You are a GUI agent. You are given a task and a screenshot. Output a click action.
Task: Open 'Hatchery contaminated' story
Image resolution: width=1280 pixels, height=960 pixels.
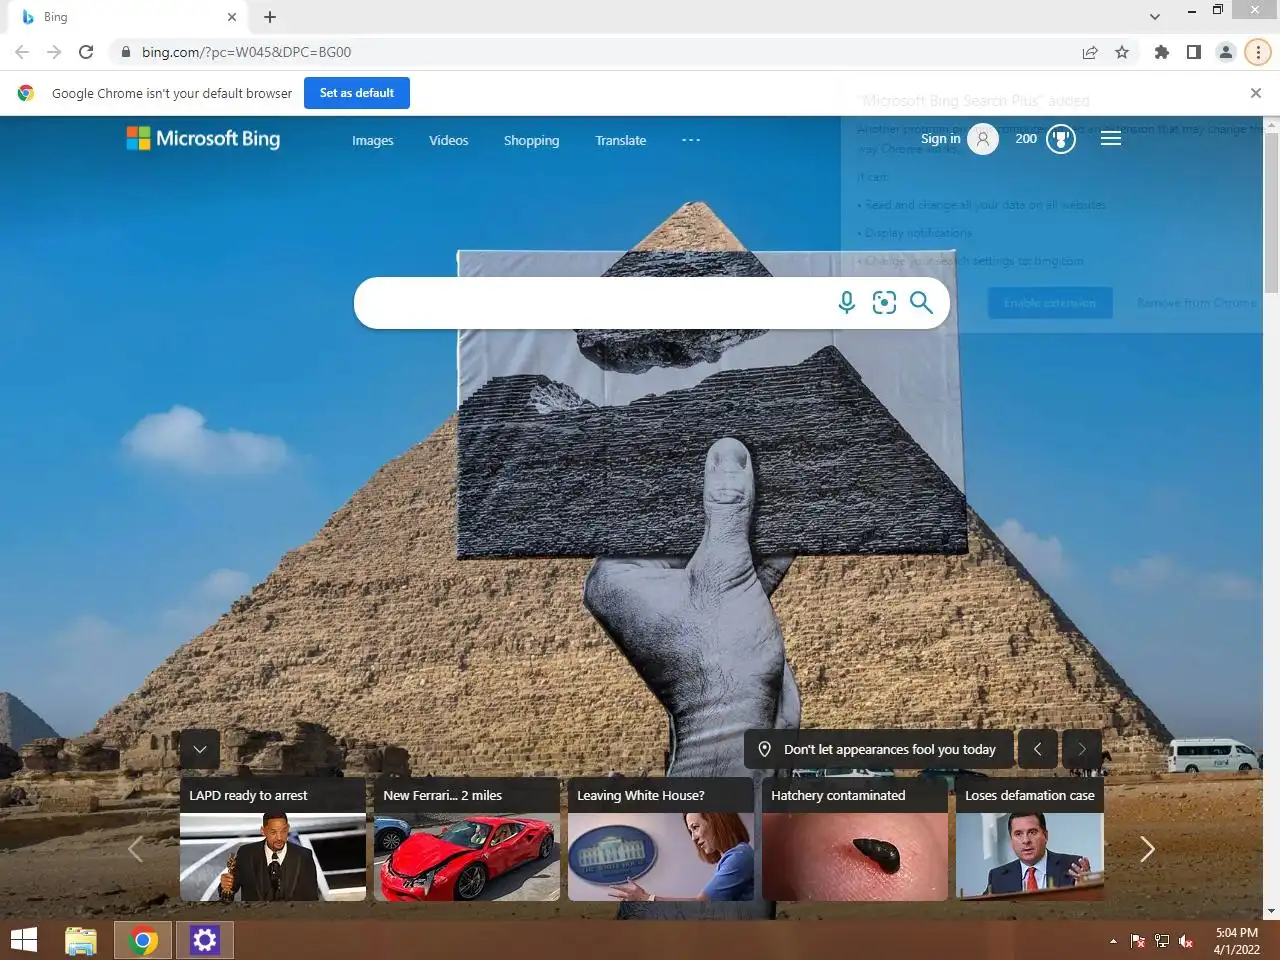coord(855,839)
